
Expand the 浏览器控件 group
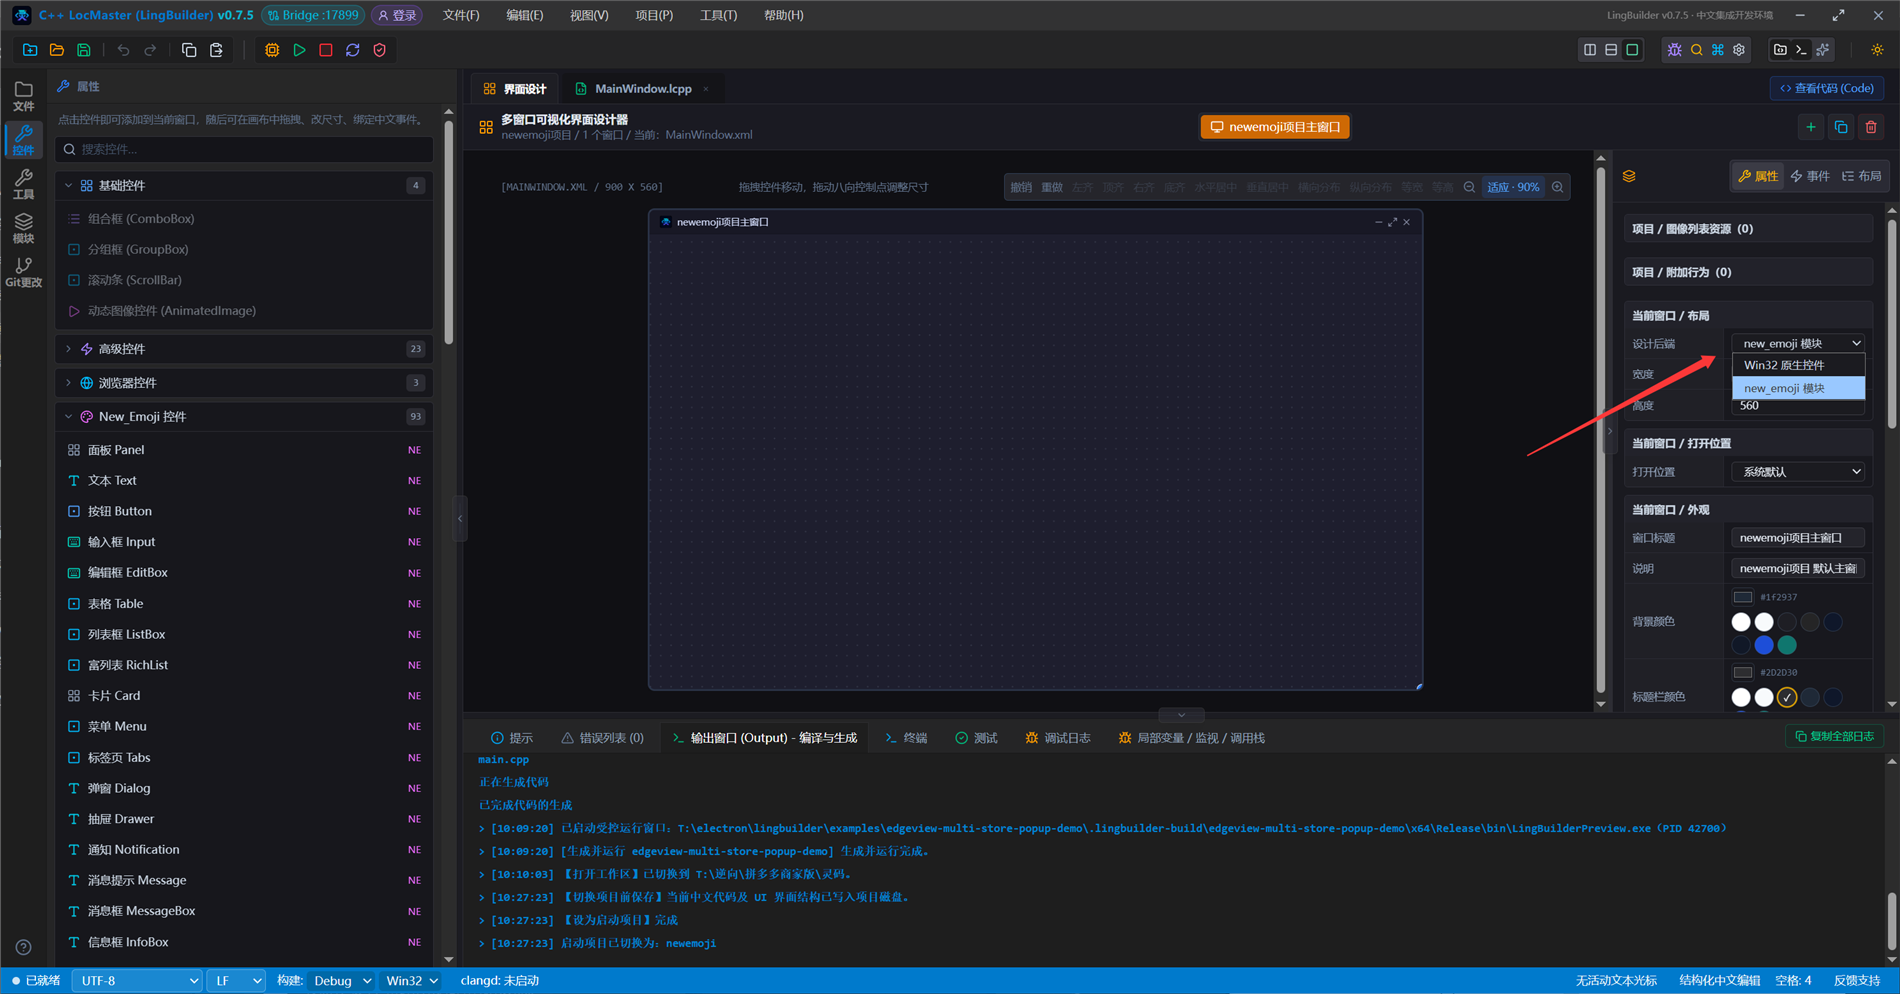(x=244, y=383)
